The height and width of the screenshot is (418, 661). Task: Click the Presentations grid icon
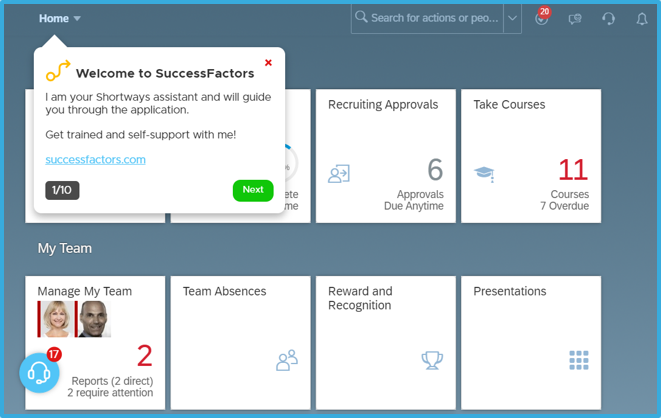[578, 360]
